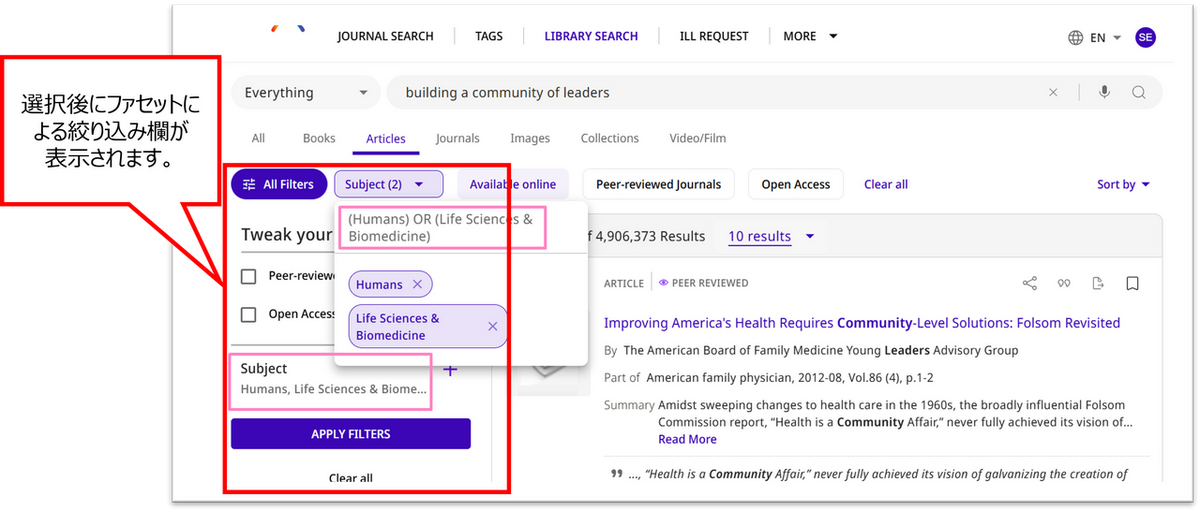The image size is (1200, 511).
Task: Switch to the Books tab
Action: point(319,138)
